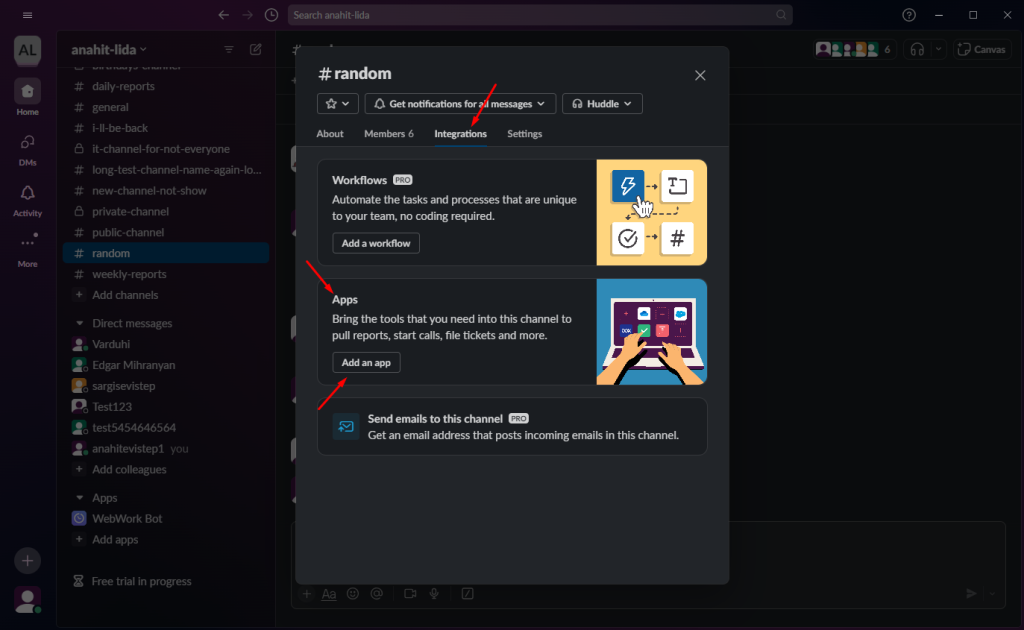Open Free trial in progress
Screen dimensions: 1024x630
pyautogui.click(x=133, y=581)
